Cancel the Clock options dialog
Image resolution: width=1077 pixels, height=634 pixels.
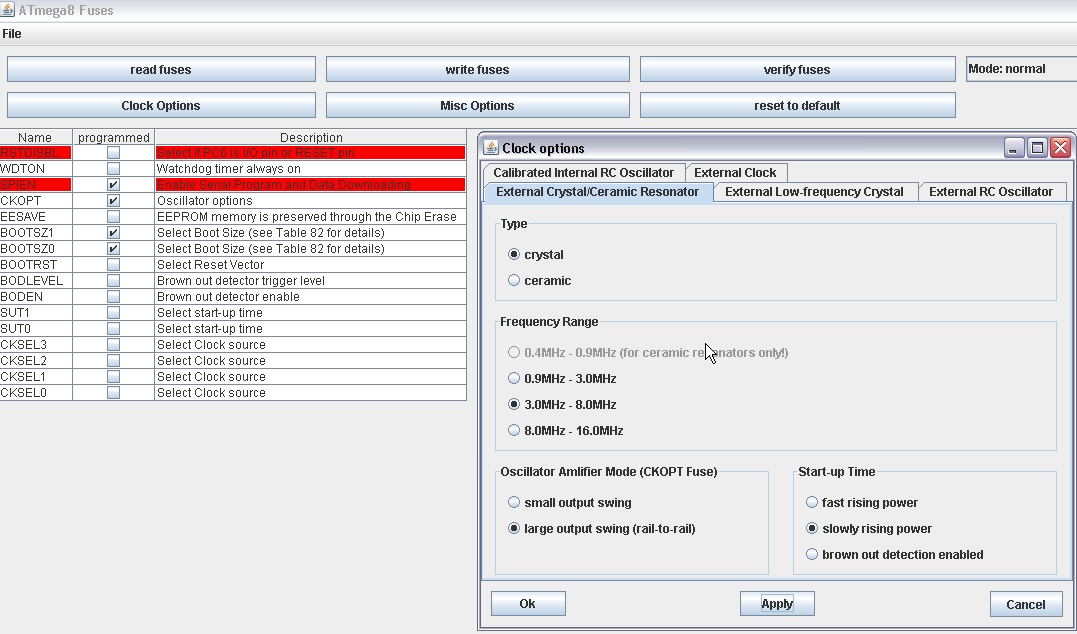pos(1025,604)
